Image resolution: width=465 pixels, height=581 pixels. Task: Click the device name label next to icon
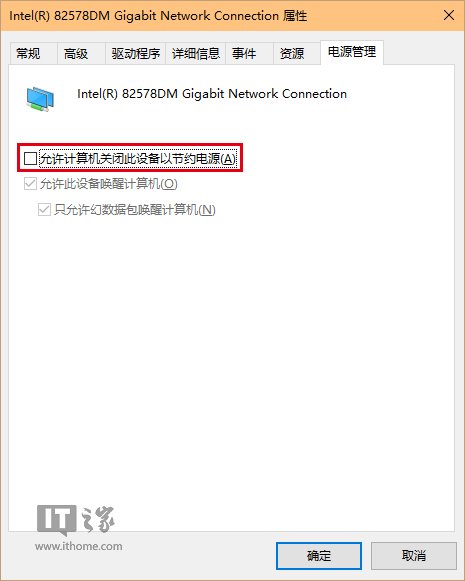click(x=212, y=94)
